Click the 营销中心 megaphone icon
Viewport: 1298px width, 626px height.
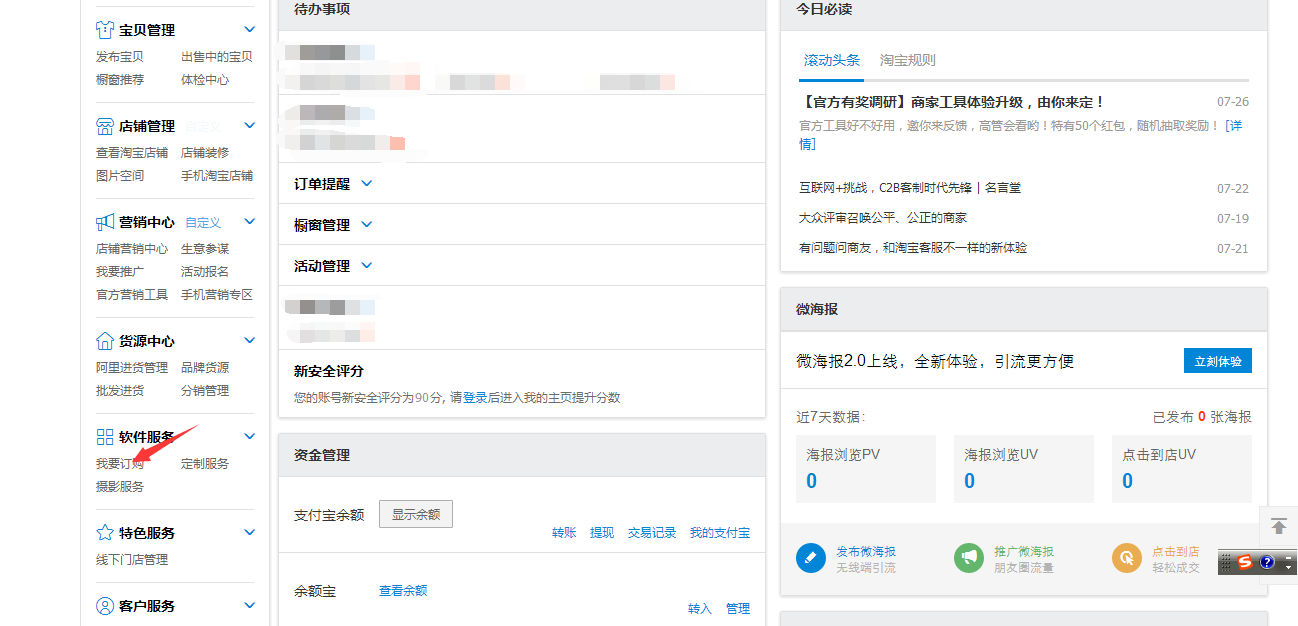tap(104, 222)
